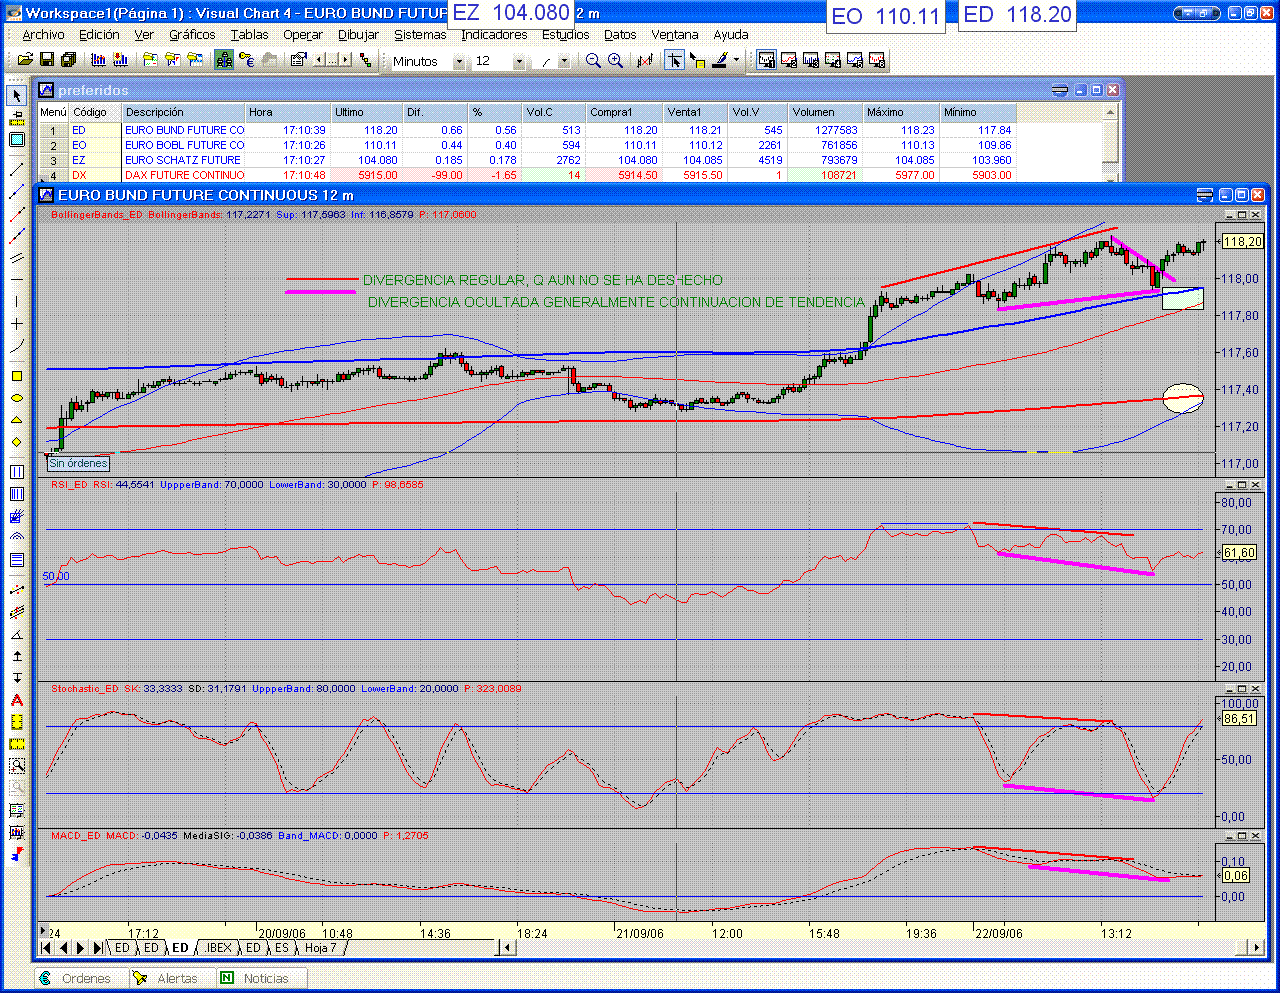Click the Open file folder icon
This screenshot has height=993, width=1280.
click(x=25, y=61)
